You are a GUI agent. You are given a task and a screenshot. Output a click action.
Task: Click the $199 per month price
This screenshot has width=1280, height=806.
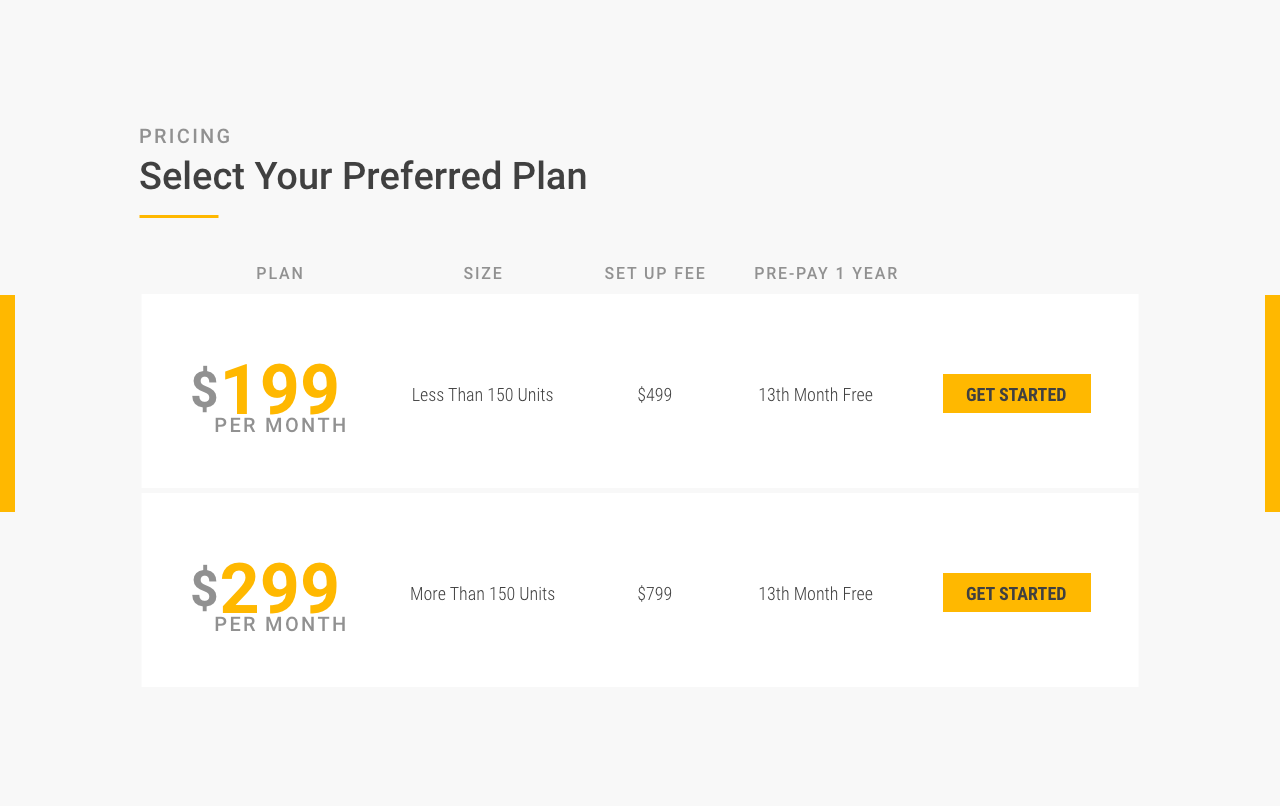pyautogui.click(x=269, y=396)
